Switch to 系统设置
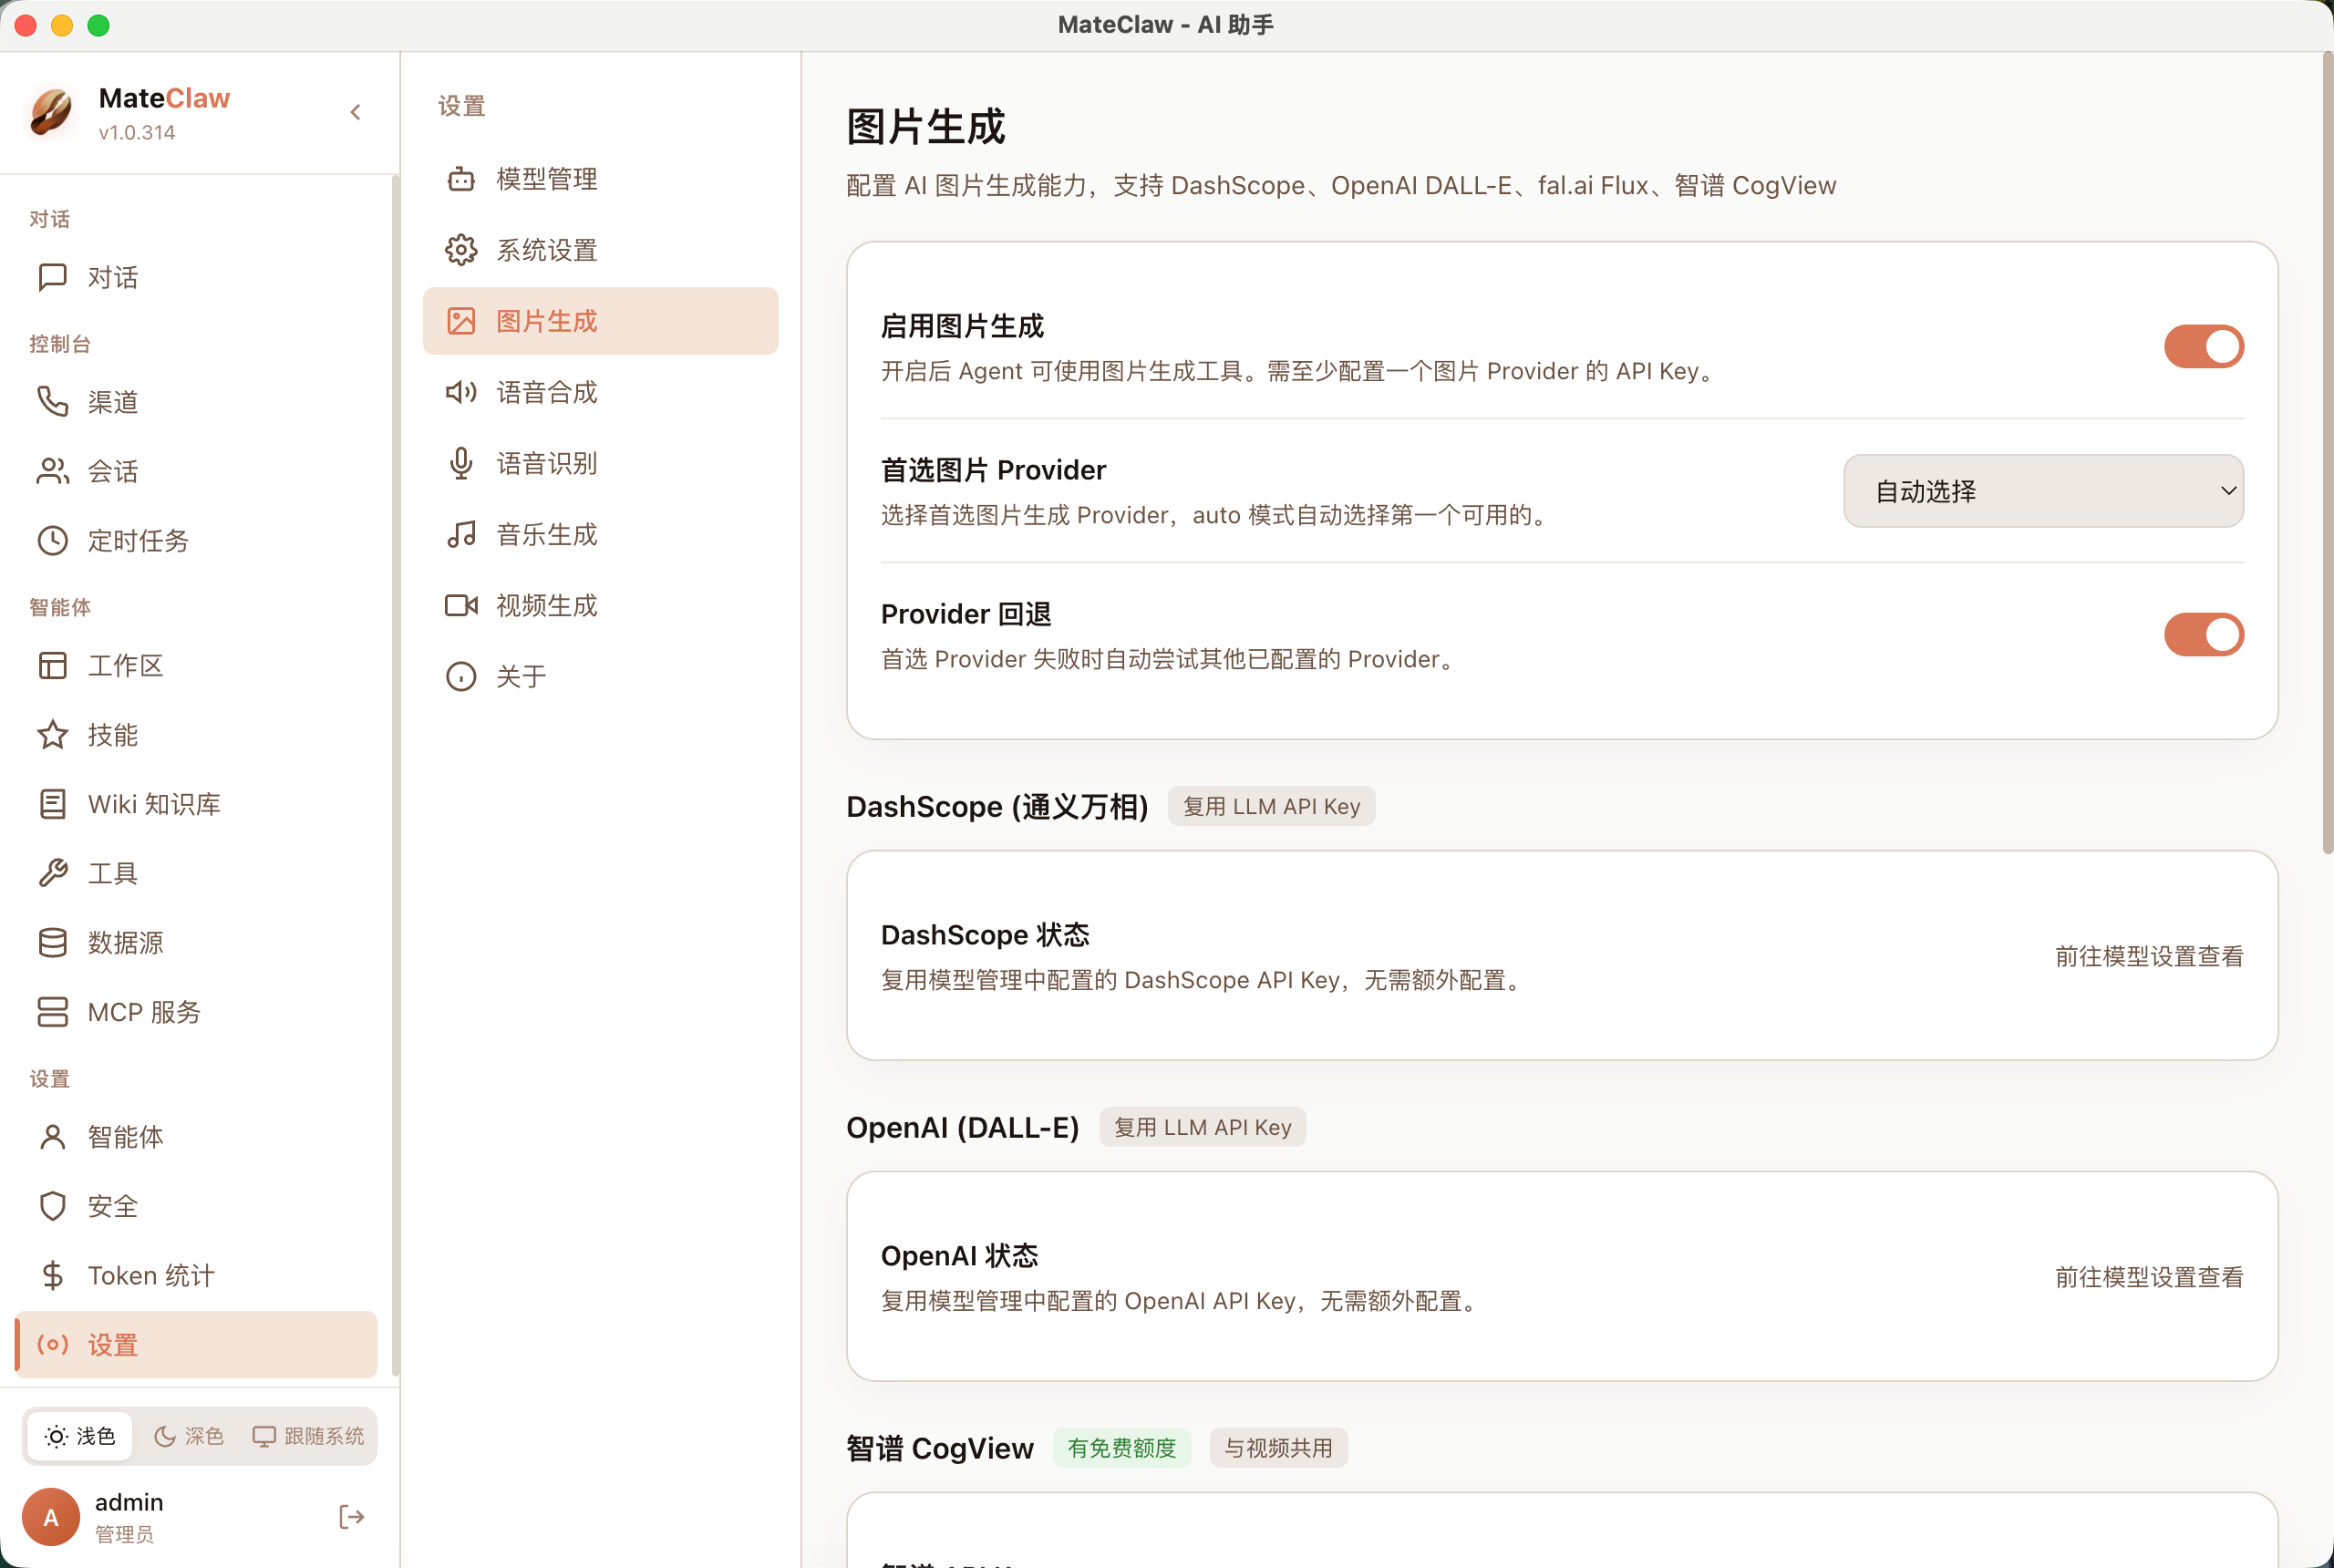2334x1568 pixels. coord(546,249)
